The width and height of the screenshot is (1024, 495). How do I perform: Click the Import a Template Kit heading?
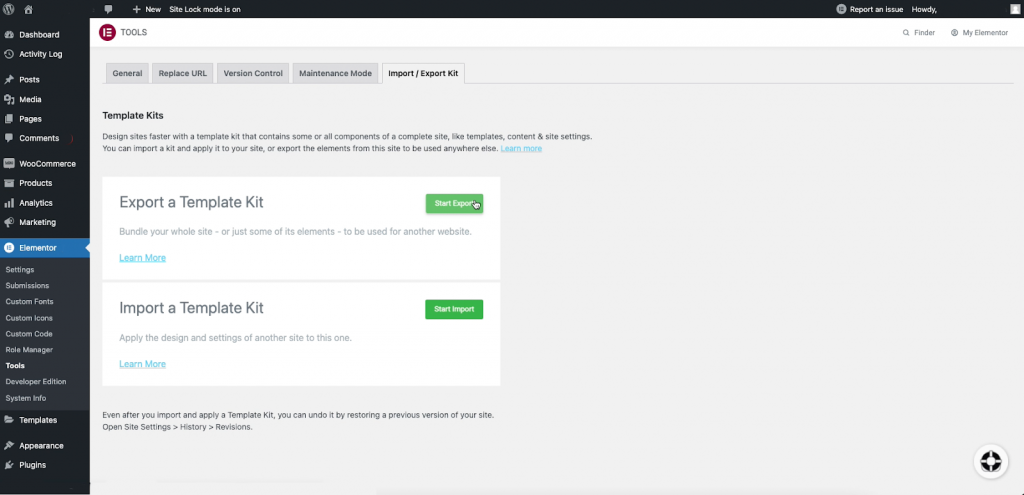(x=191, y=308)
